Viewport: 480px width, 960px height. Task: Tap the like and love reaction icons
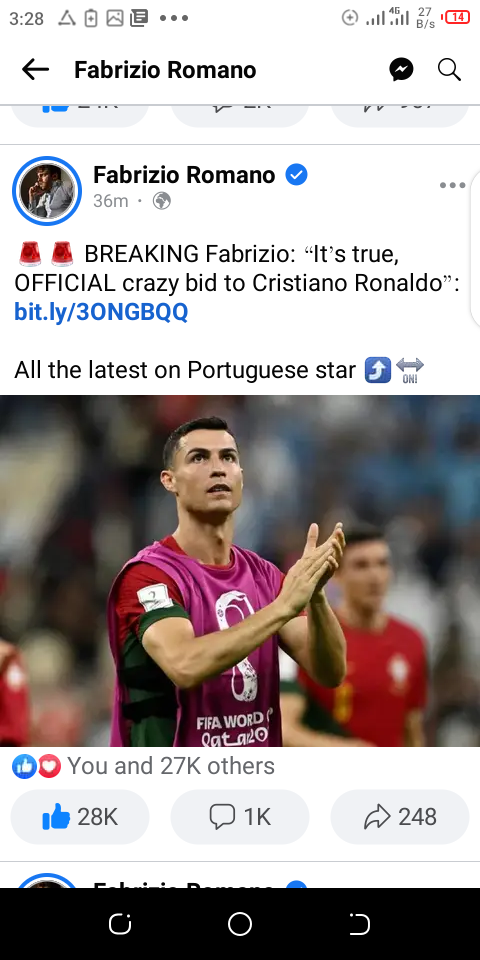[x=37, y=766]
